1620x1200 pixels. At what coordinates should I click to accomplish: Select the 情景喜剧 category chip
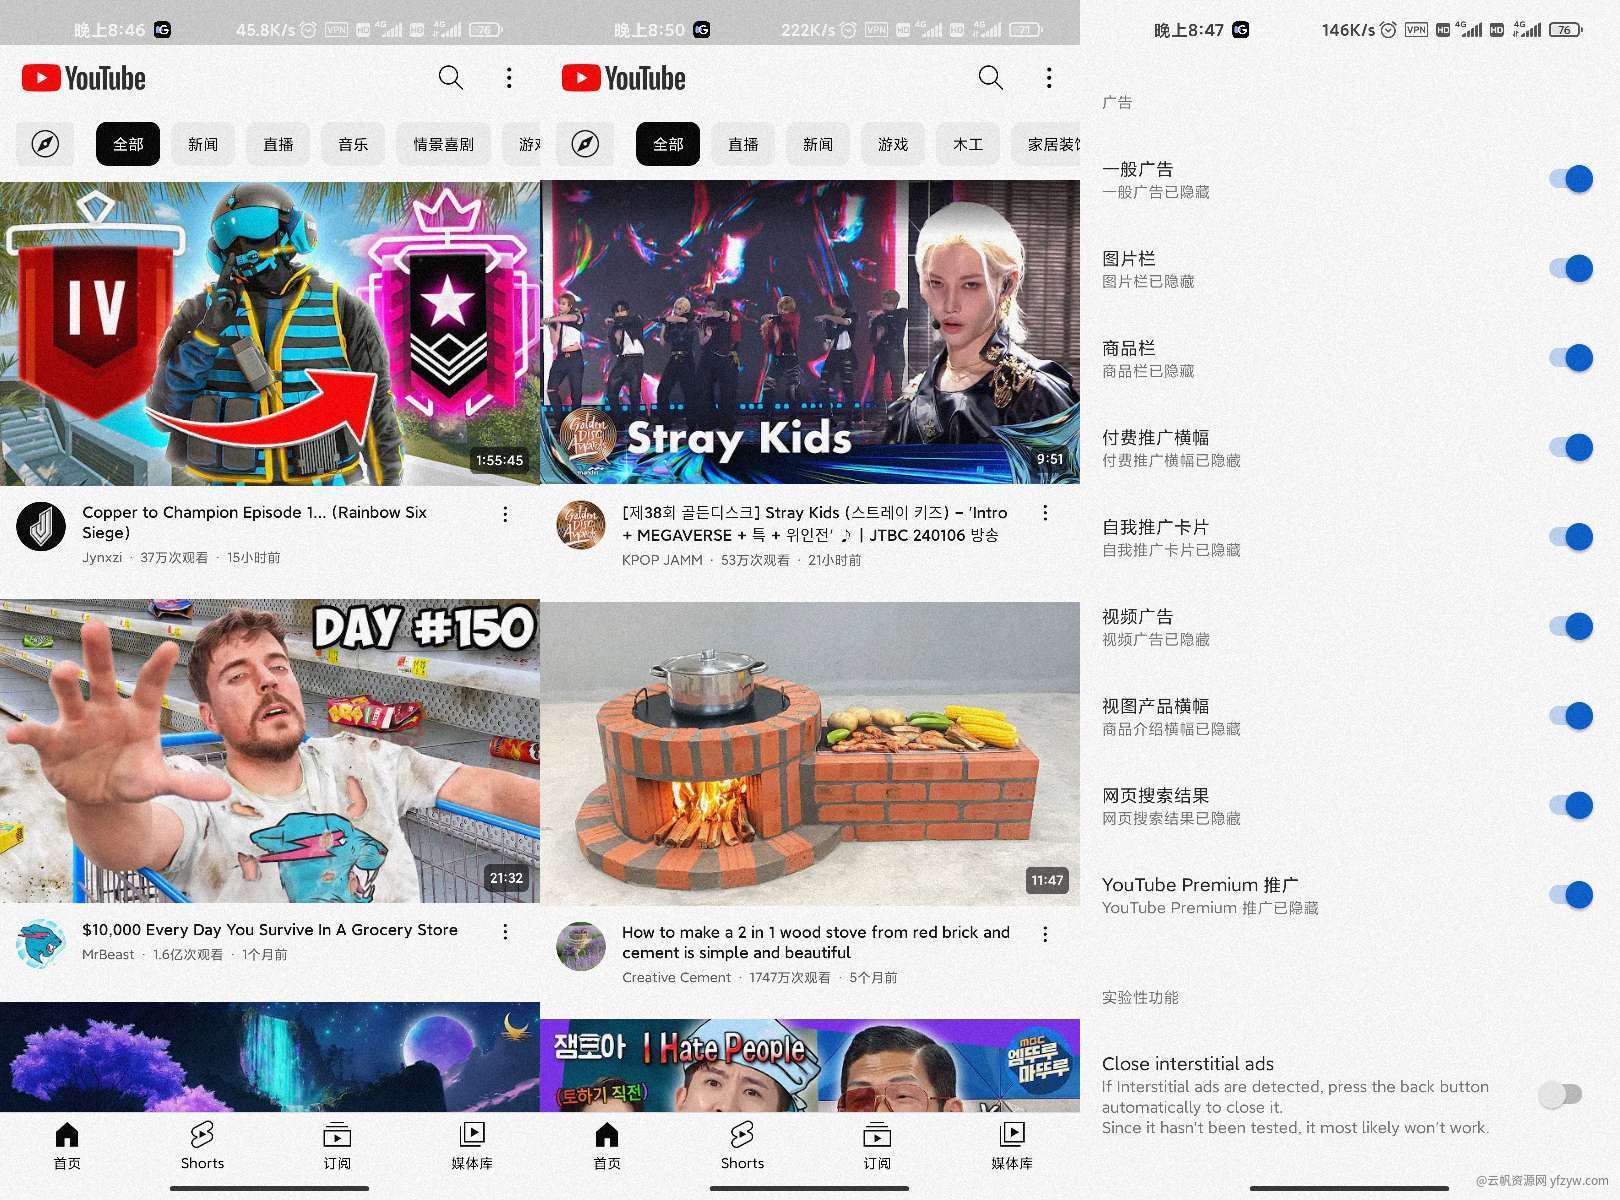point(444,144)
